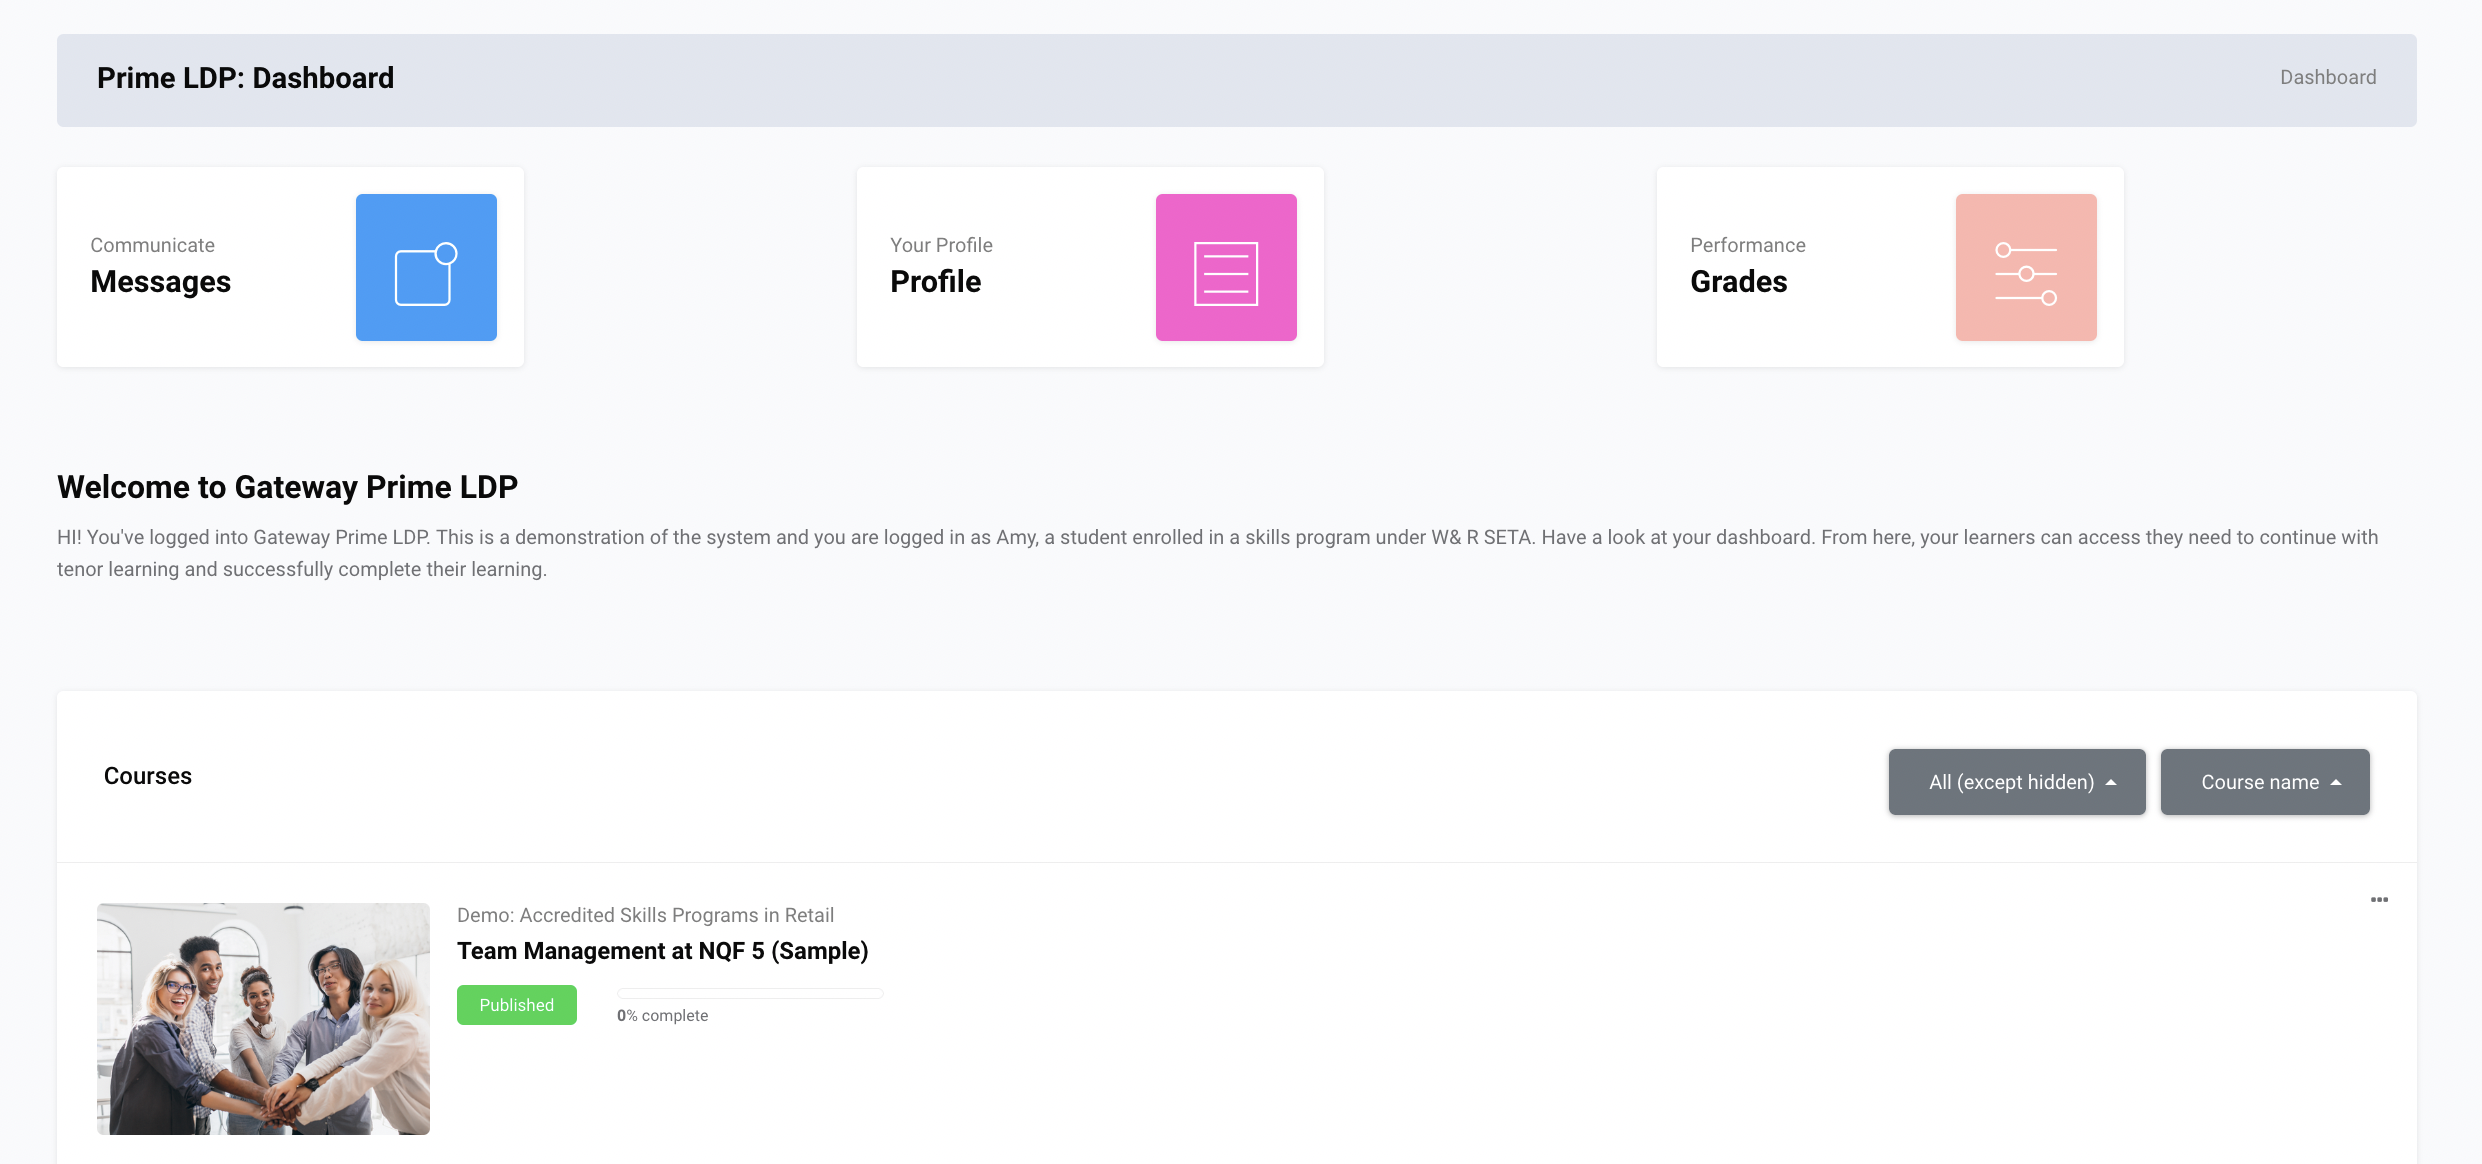Click the Dashboard breadcrumb link
This screenshot has height=1164, width=2482.
(x=2327, y=78)
